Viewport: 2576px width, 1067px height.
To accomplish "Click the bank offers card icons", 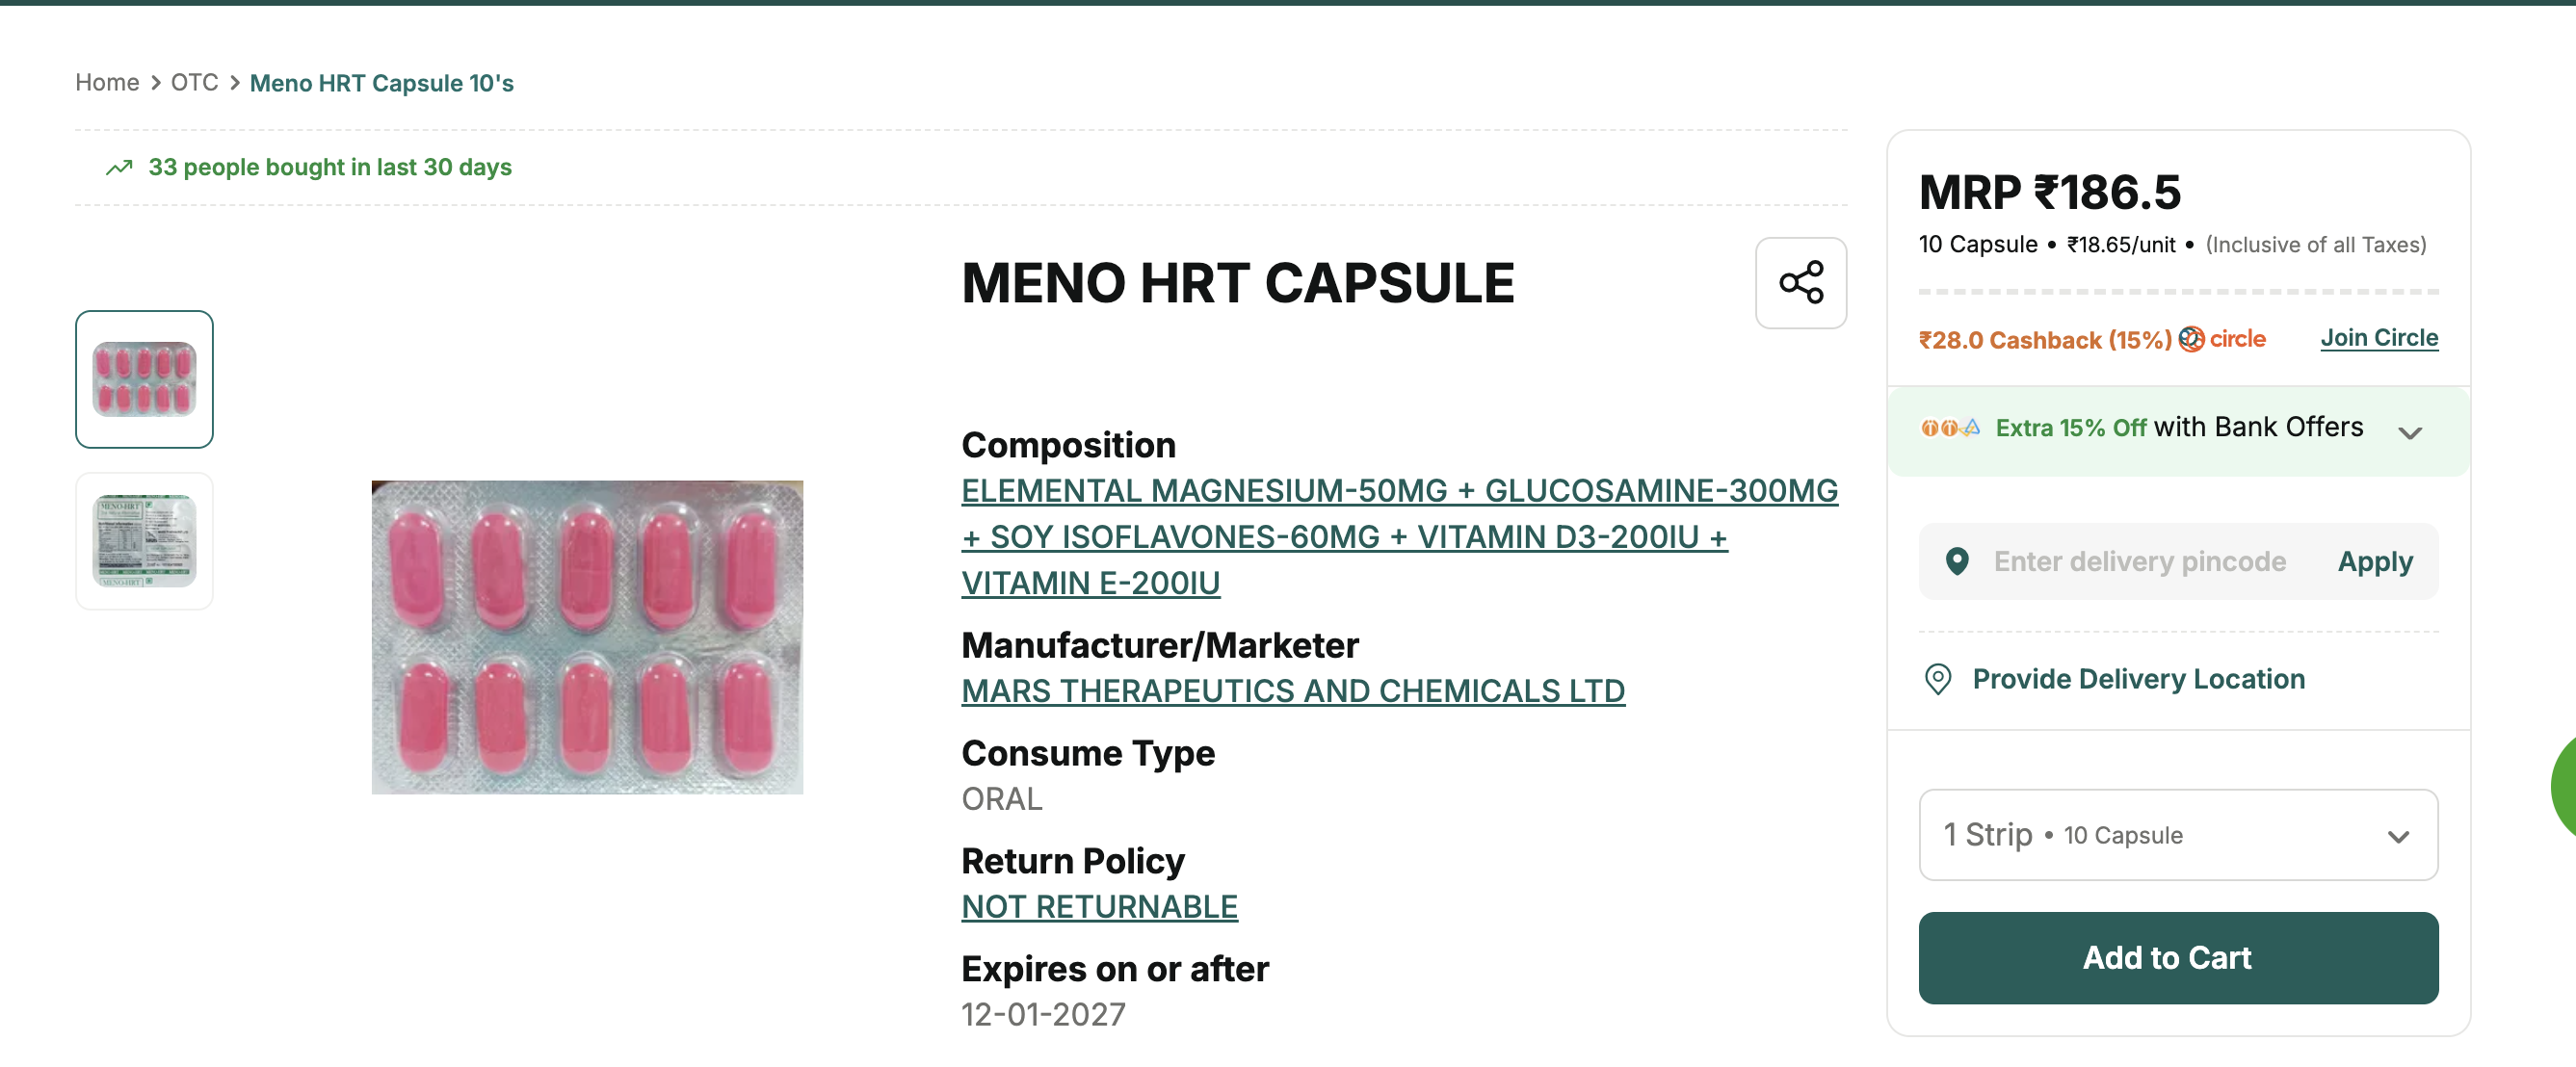I will 1949,428.
